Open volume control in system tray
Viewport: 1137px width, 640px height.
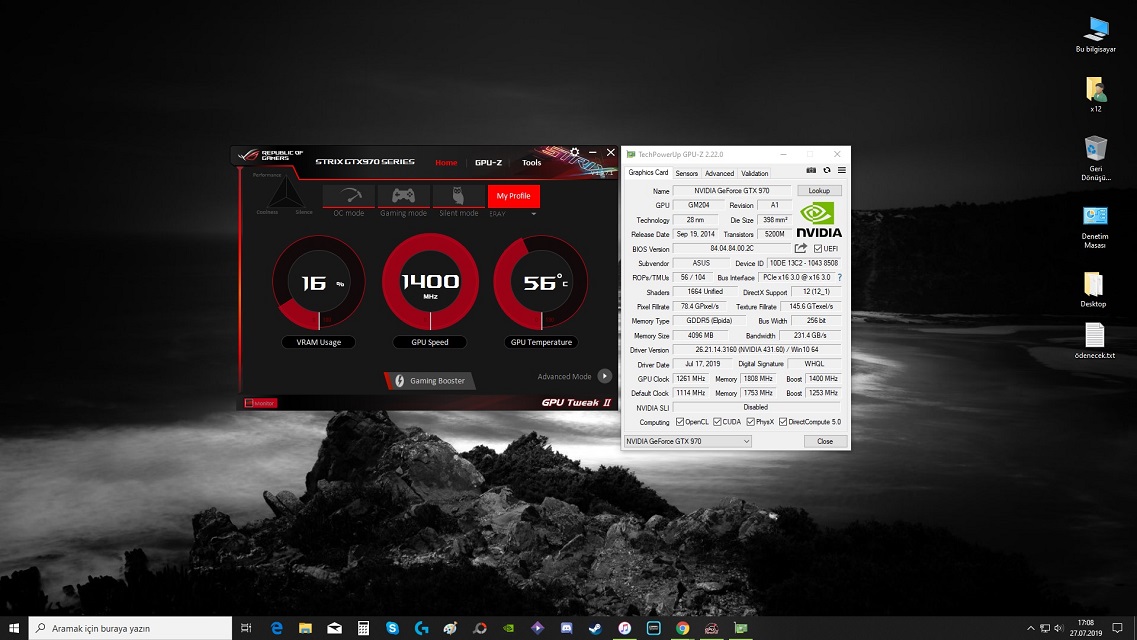[x=1058, y=628]
